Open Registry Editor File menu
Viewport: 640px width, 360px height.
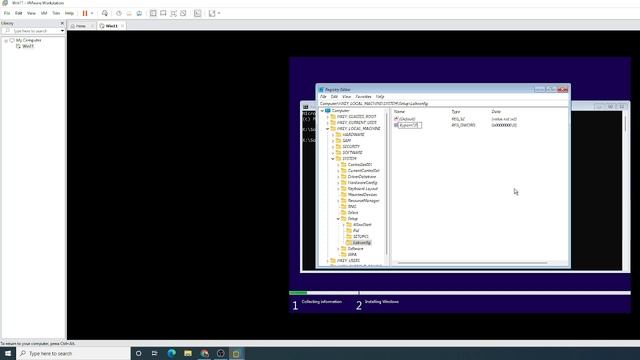323,97
